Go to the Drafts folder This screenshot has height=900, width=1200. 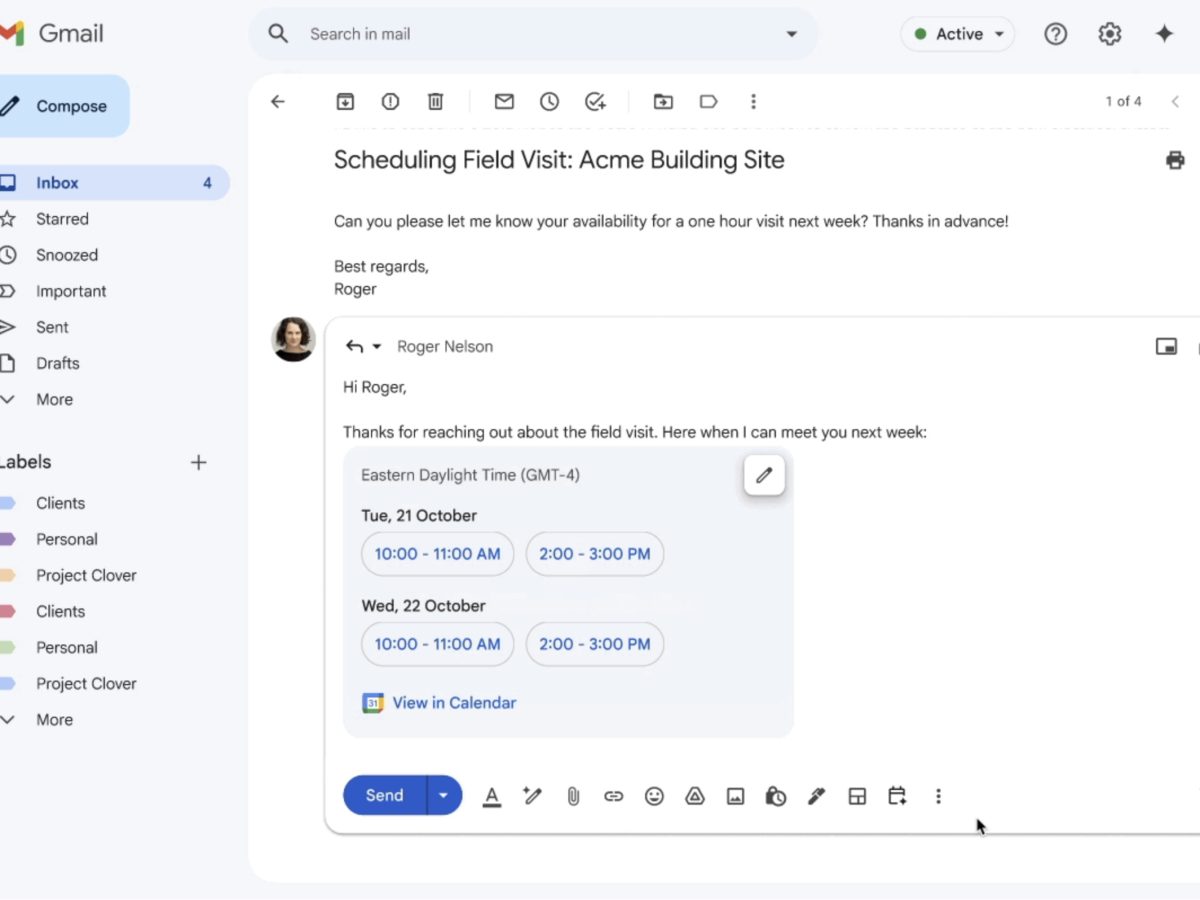tap(57, 363)
